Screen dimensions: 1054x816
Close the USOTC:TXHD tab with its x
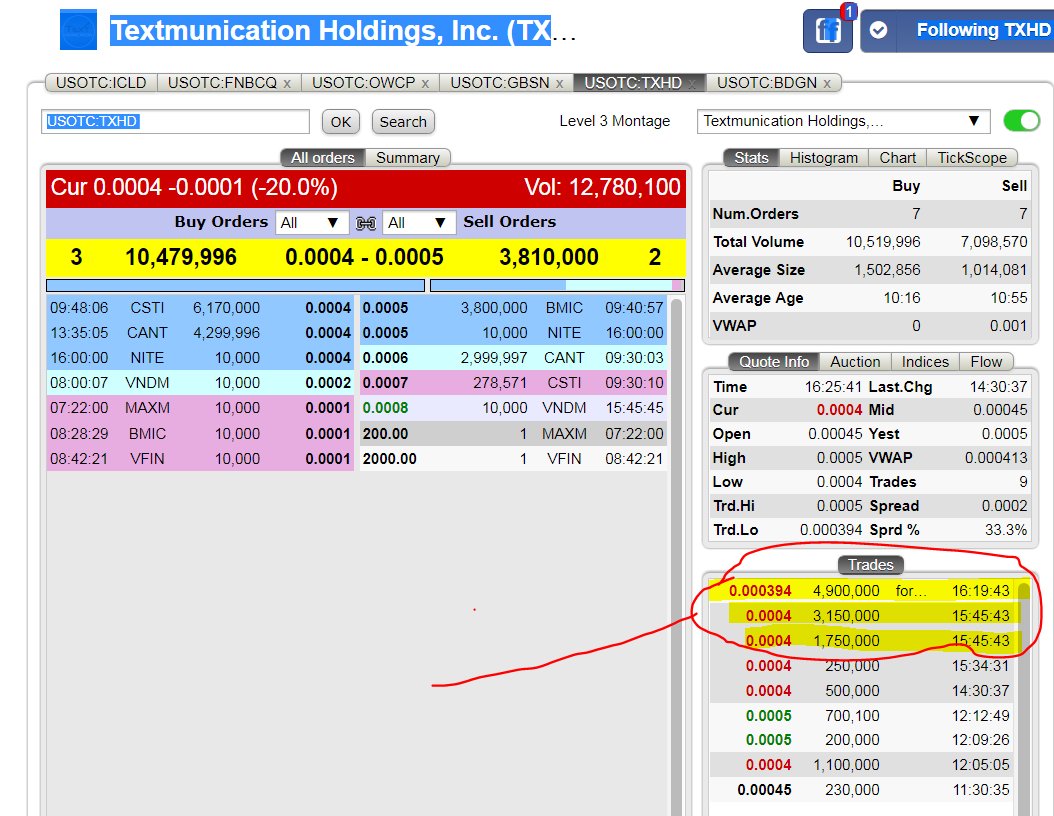click(692, 83)
